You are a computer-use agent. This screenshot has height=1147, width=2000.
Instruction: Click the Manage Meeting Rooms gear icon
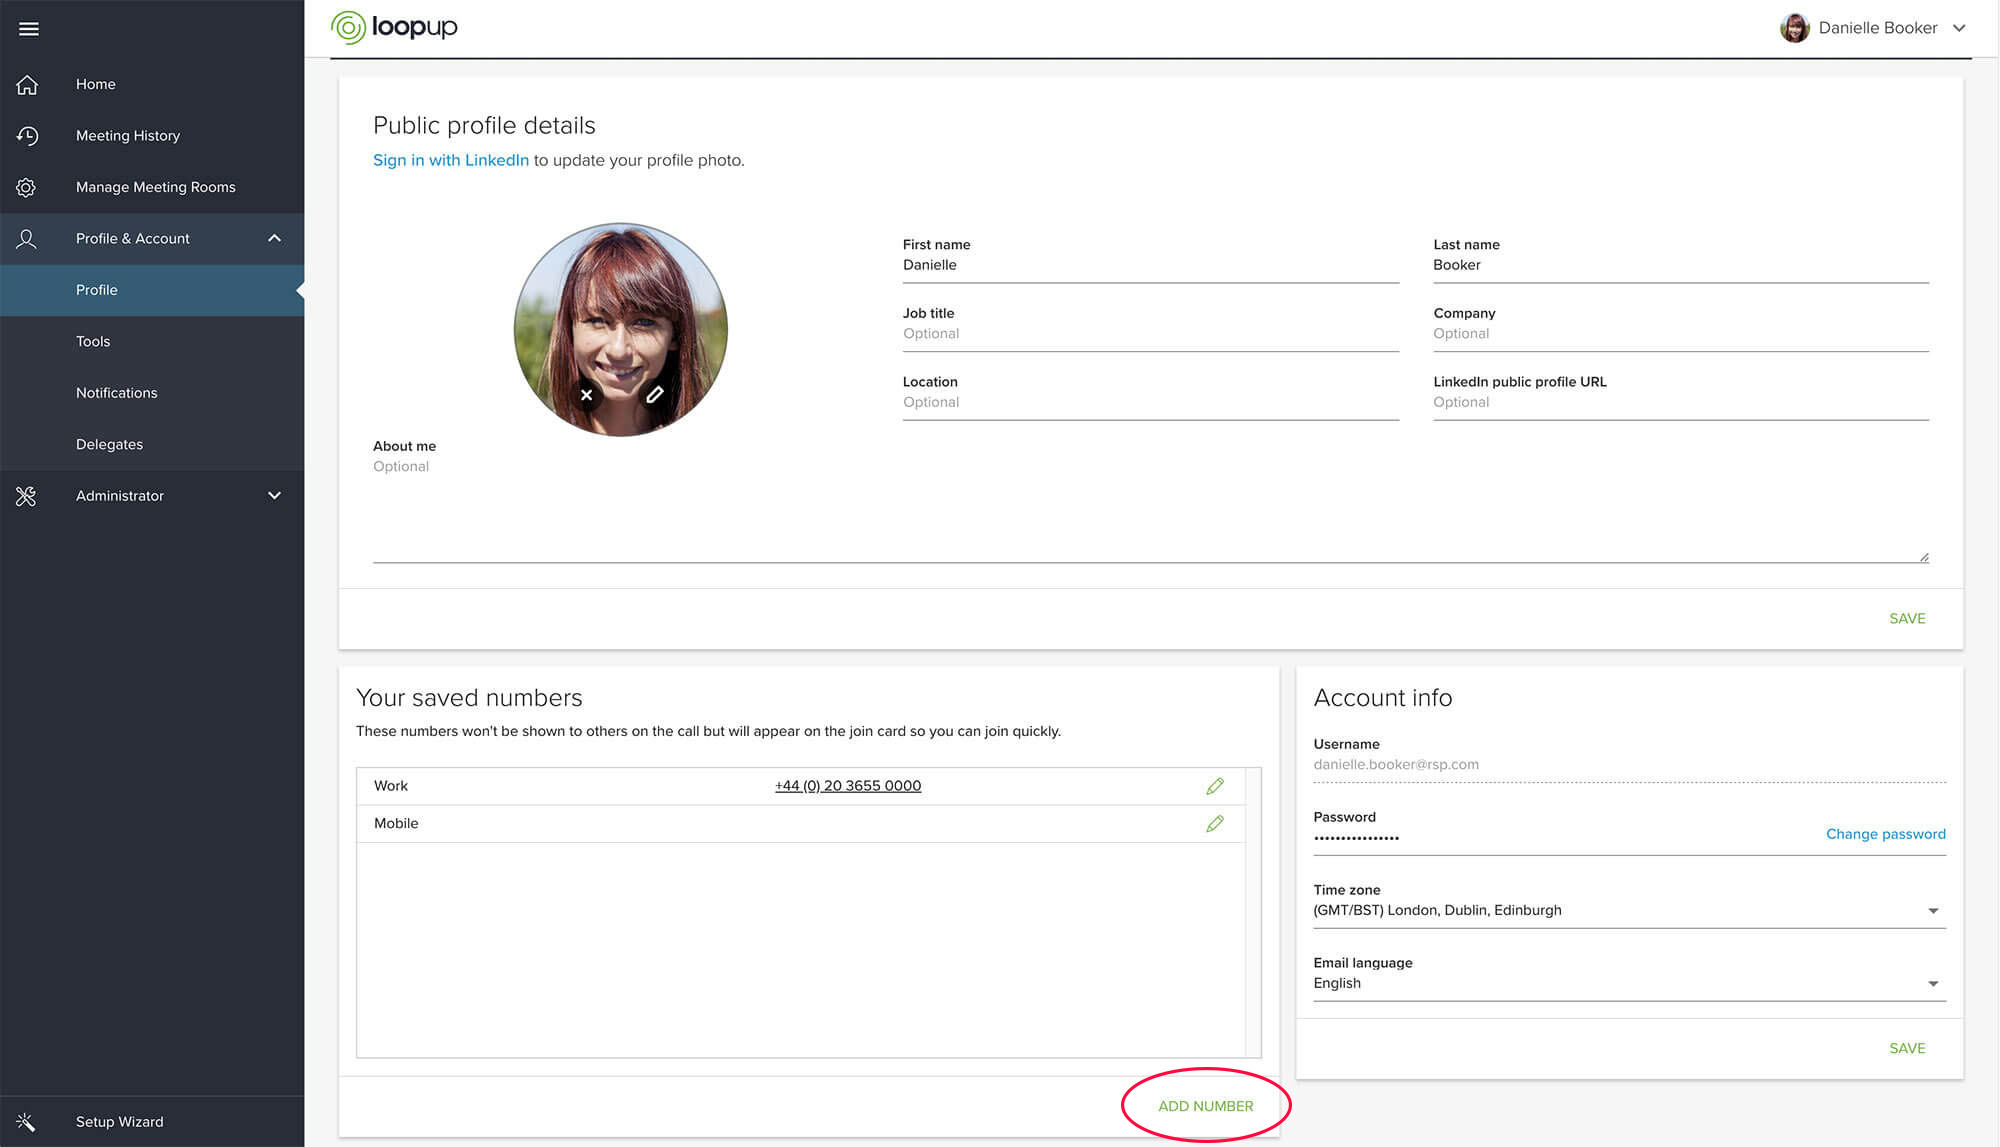pyautogui.click(x=27, y=187)
